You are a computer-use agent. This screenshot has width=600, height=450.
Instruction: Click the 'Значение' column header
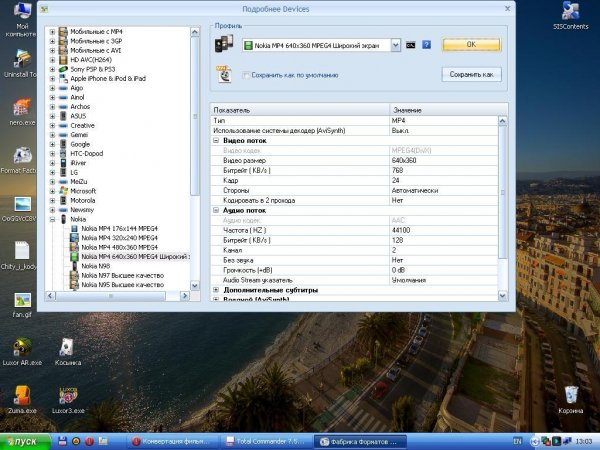tap(448, 110)
